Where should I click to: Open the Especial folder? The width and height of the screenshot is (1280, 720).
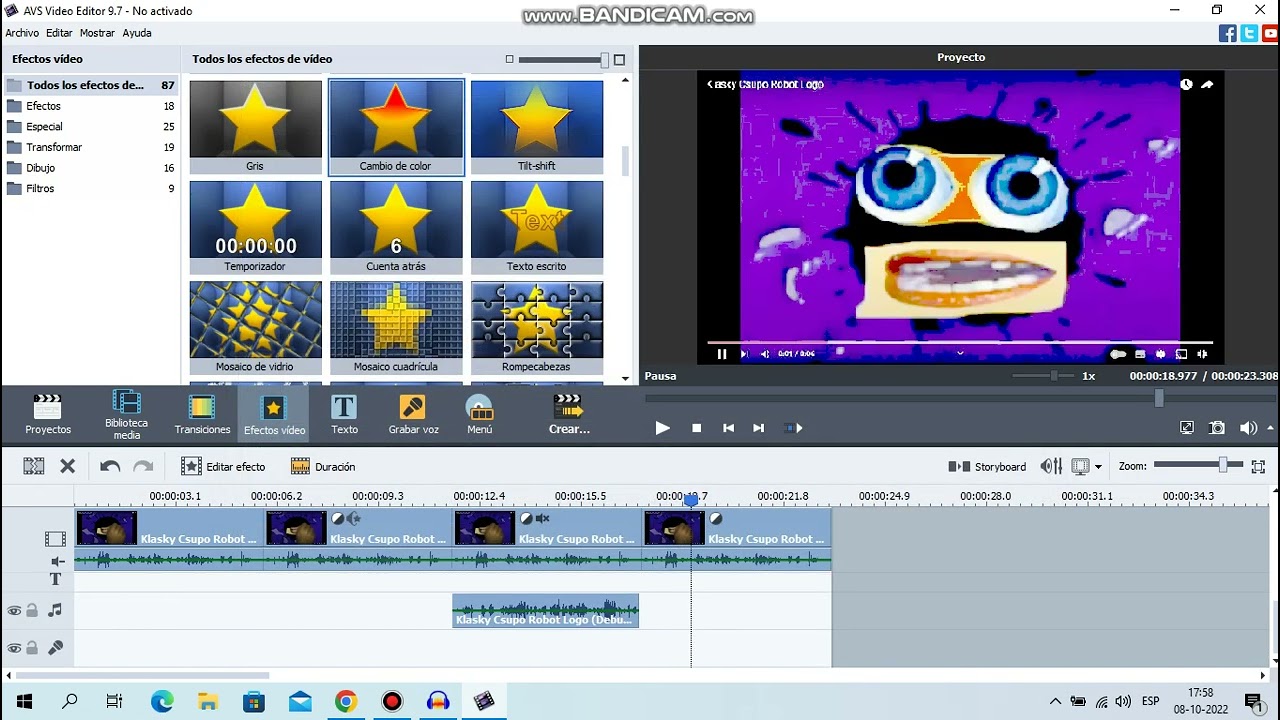[x=90, y=127]
